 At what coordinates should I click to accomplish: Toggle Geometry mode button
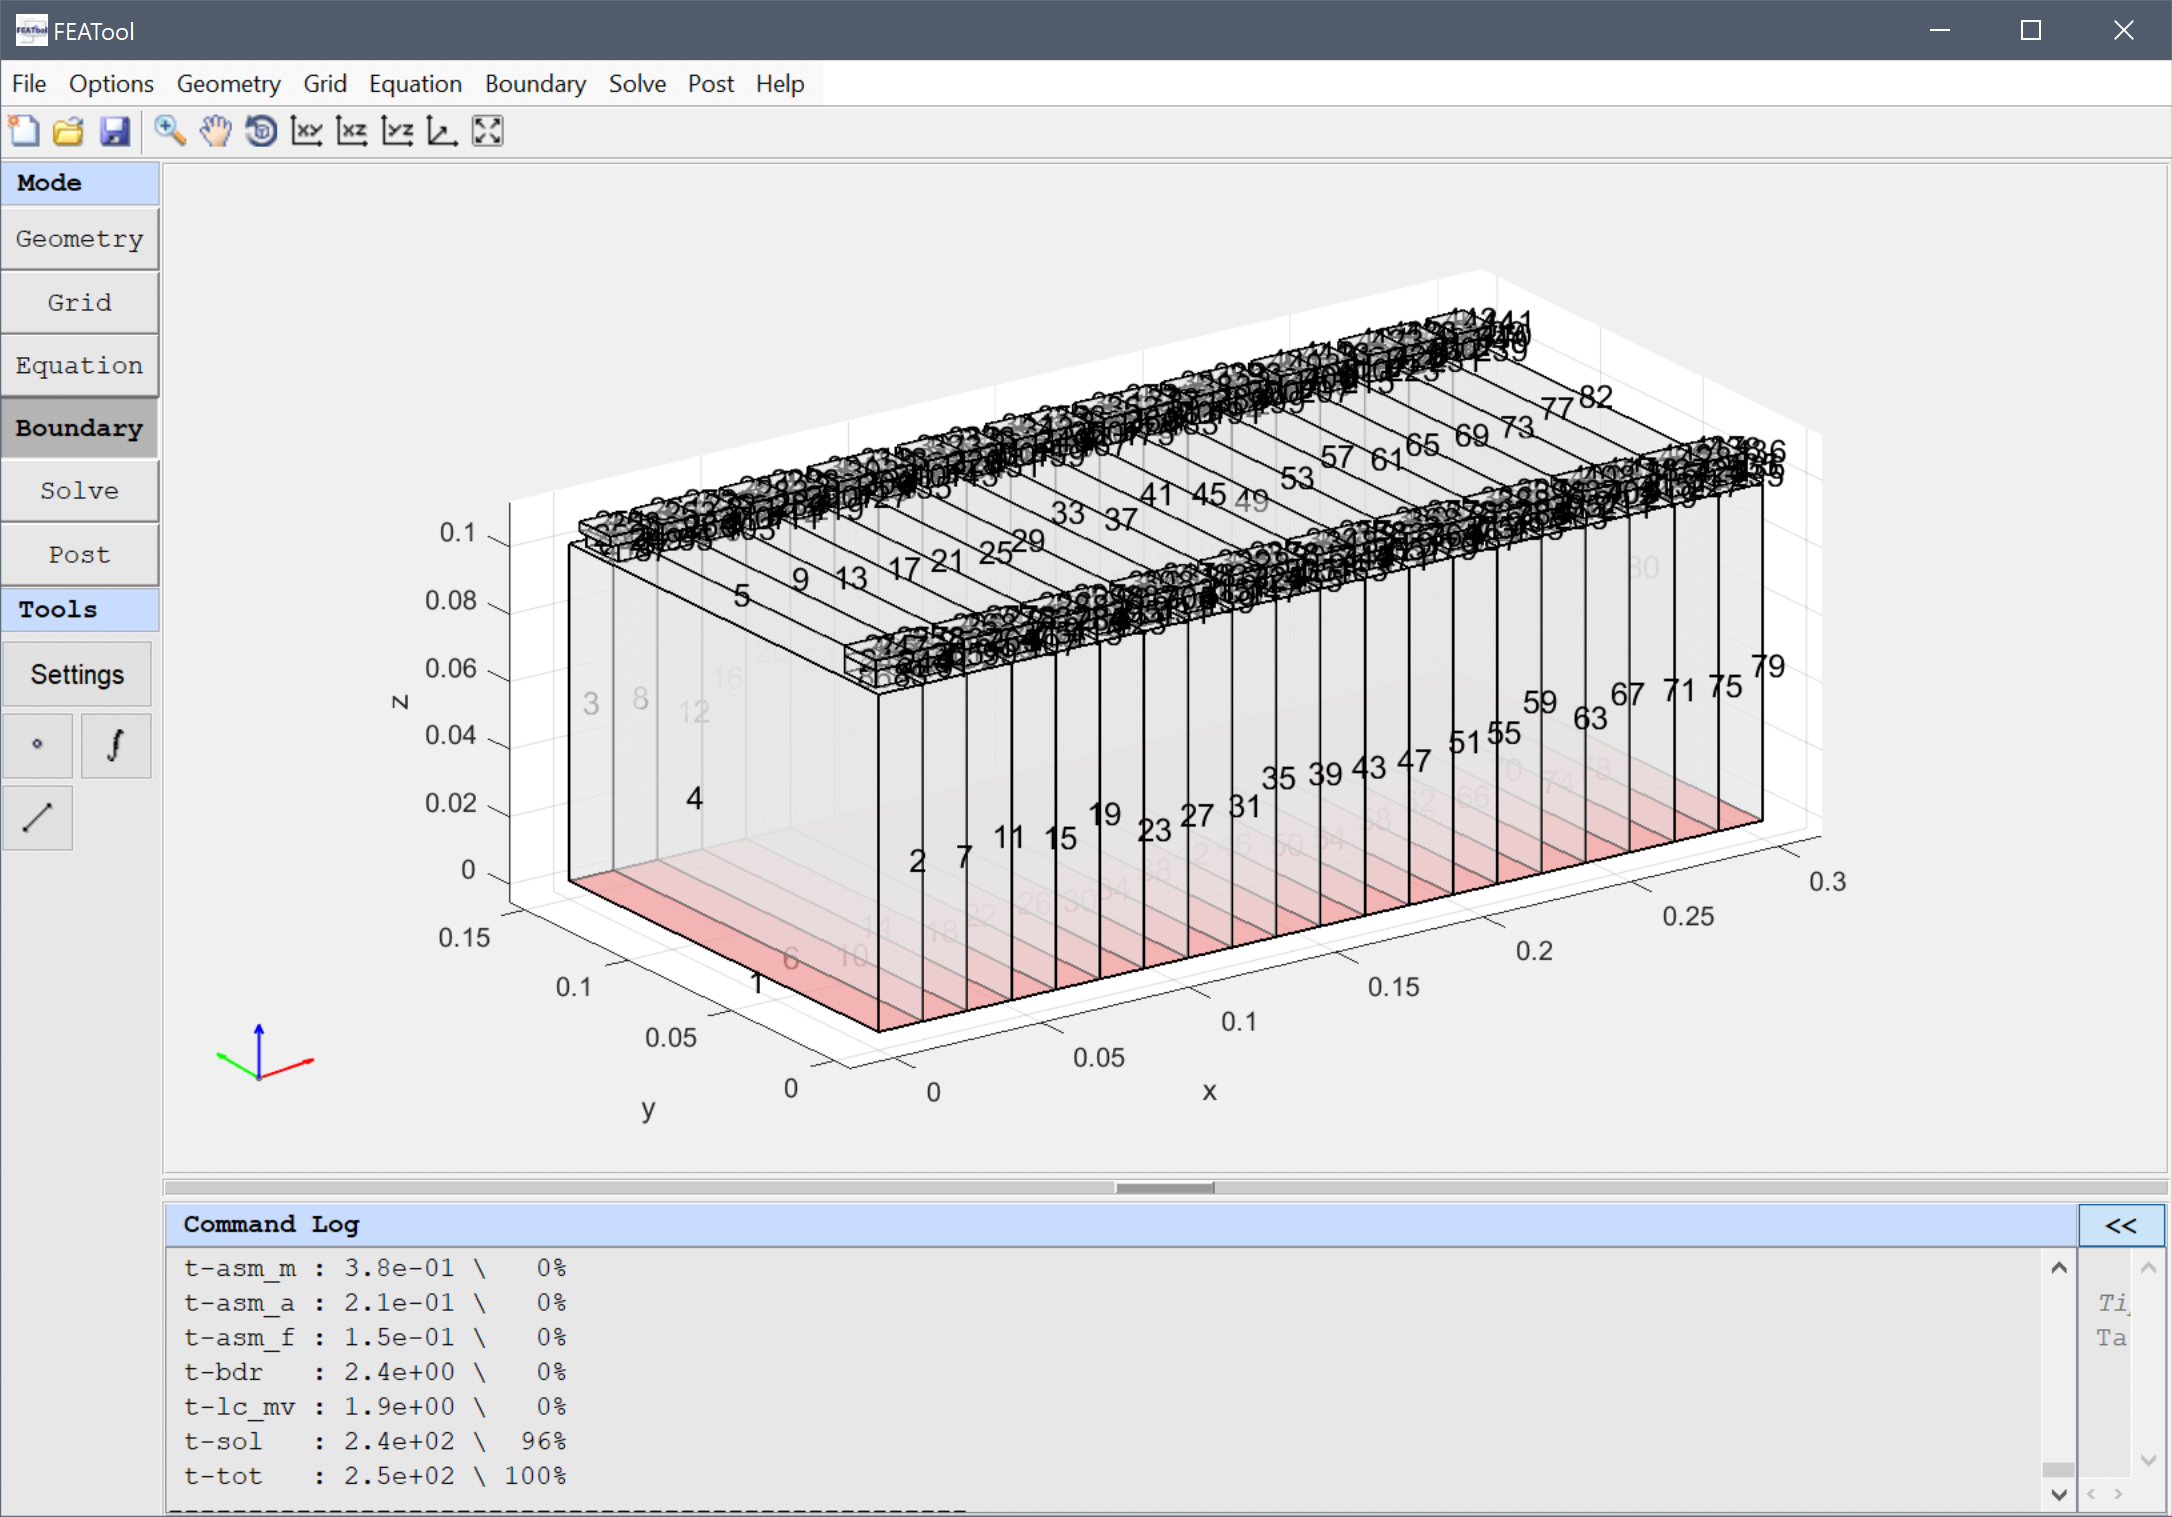[80, 239]
